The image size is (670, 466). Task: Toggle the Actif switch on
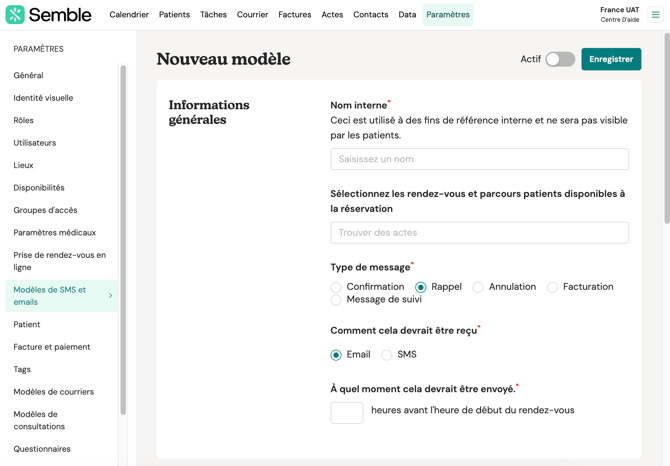(x=559, y=59)
